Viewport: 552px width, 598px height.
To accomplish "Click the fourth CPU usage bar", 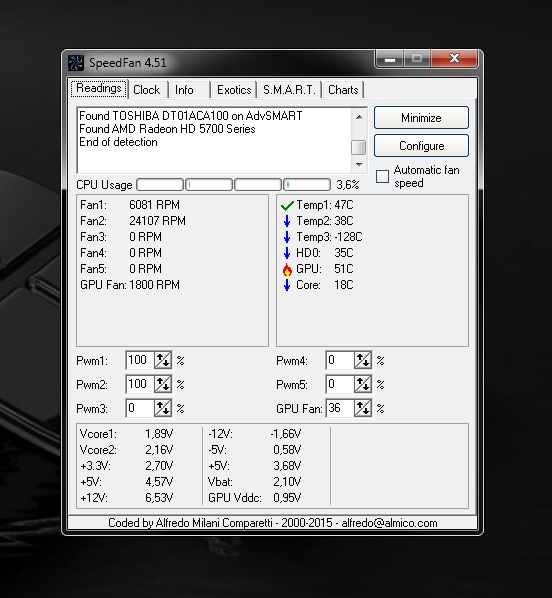I will pos(306,185).
